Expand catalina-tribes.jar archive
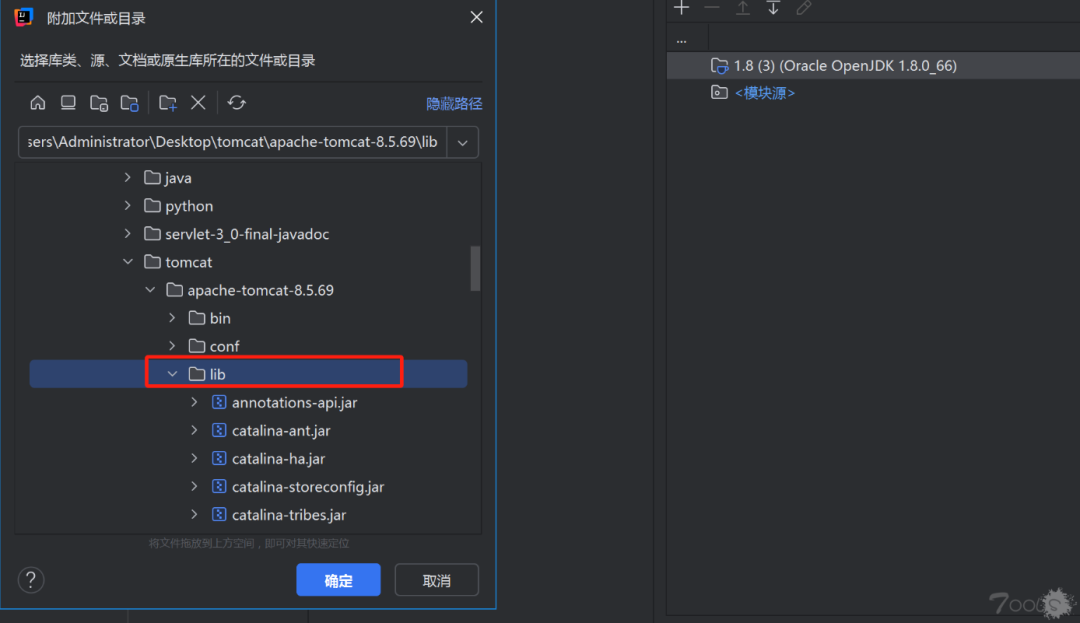Screen dimensions: 1080x623 point(194,514)
